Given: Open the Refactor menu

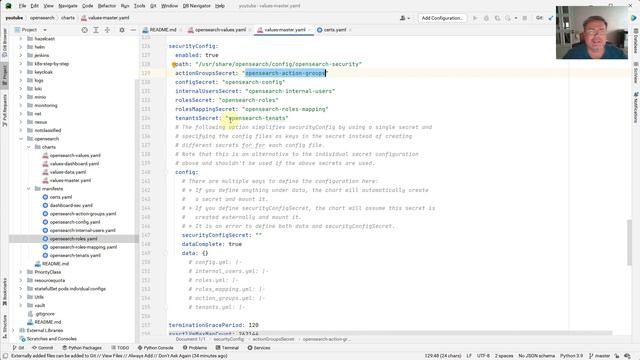Looking at the screenshot, I should tap(107, 6).
